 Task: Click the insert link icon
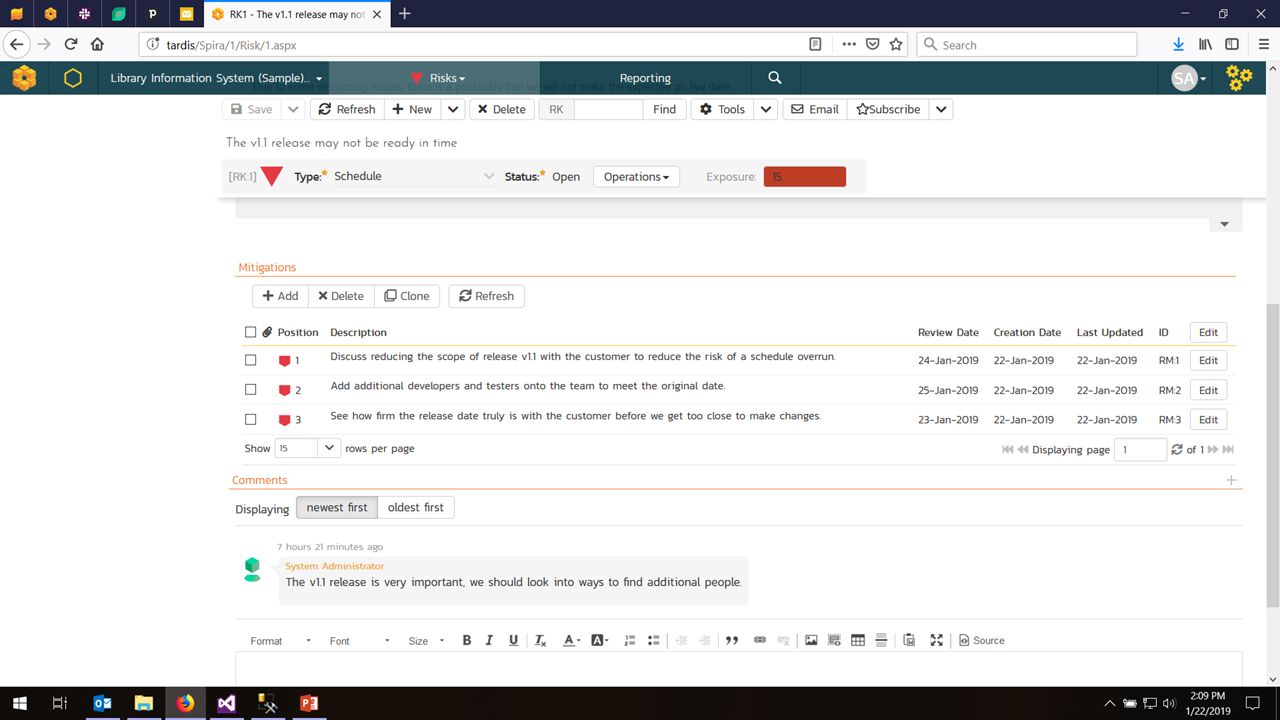coord(760,640)
